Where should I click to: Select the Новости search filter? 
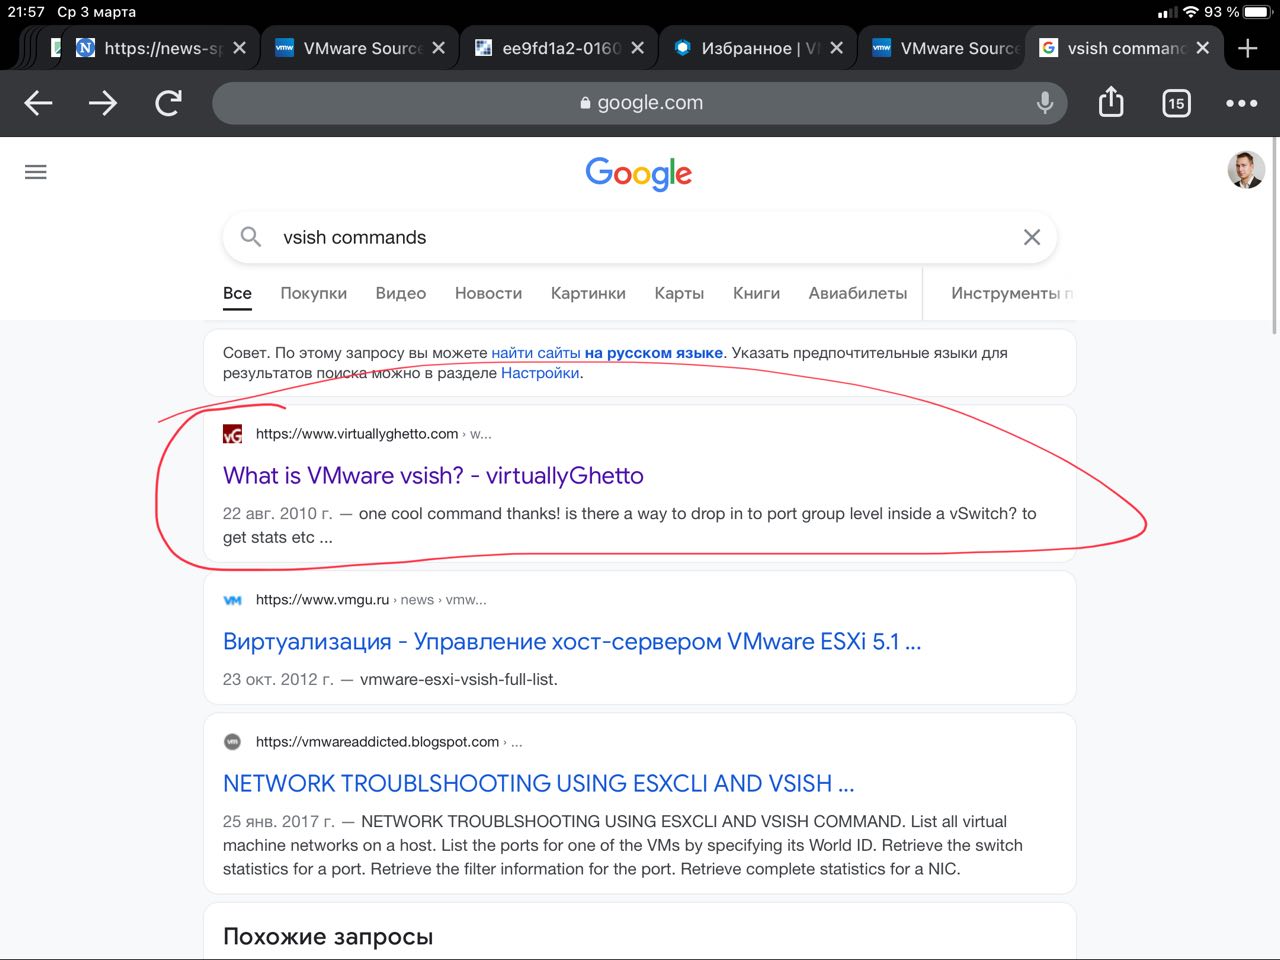pyautogui.click(x=488, y=293)
